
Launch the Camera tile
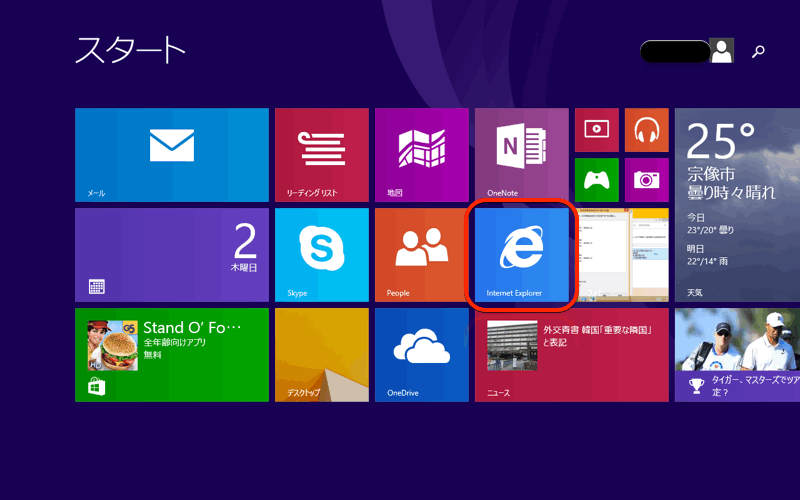pyautogui.click(x=646, y=180)
